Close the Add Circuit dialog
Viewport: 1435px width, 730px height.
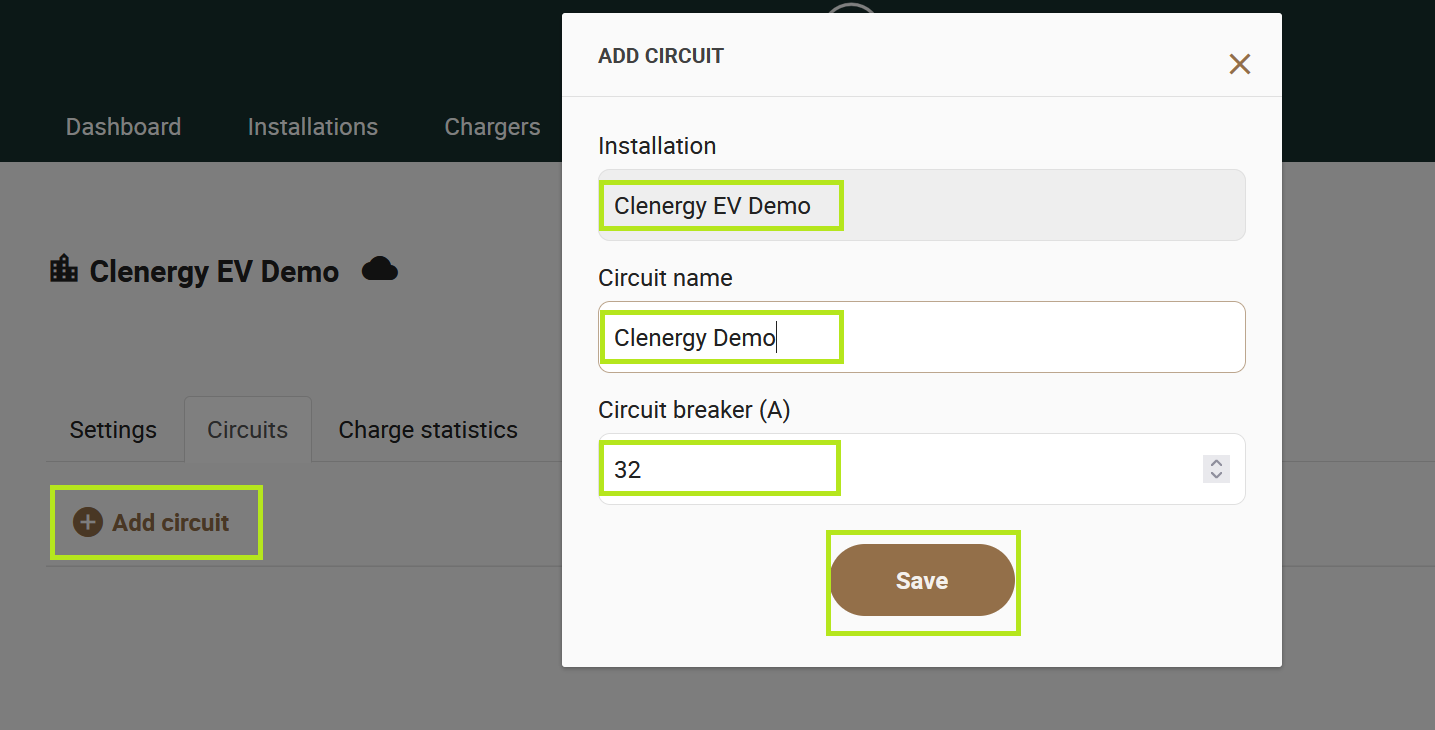[1240, 64]
